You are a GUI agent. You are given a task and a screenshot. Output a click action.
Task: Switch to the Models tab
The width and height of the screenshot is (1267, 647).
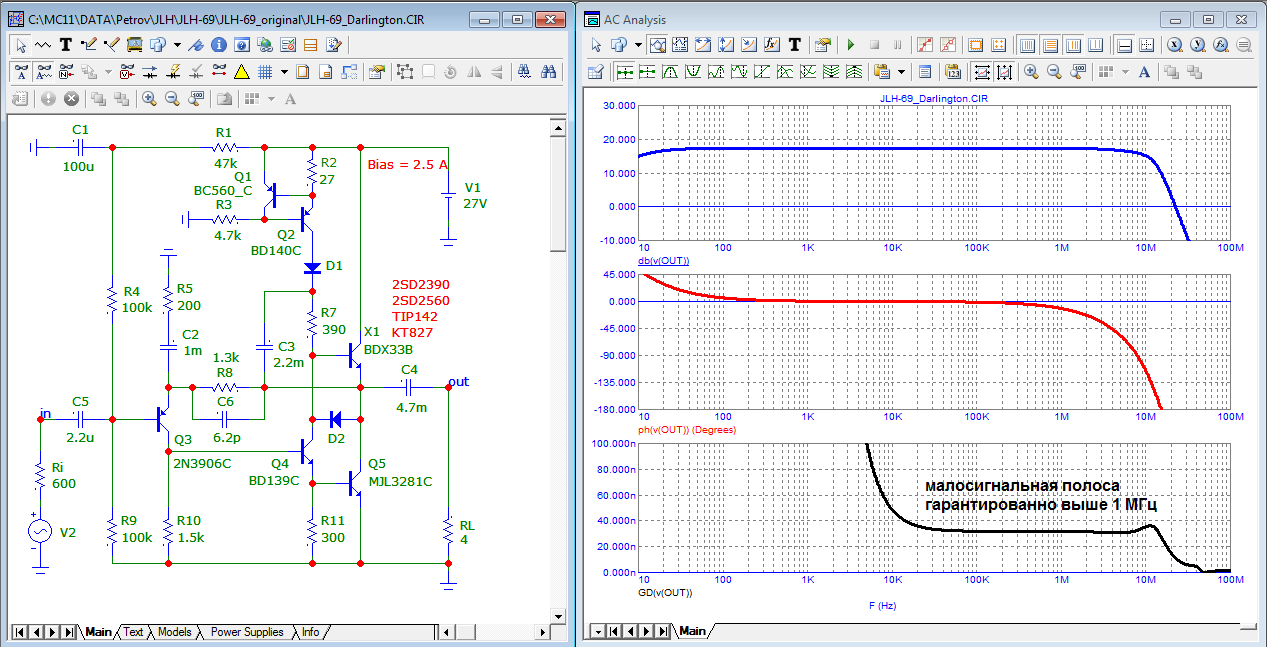(174, 632)
